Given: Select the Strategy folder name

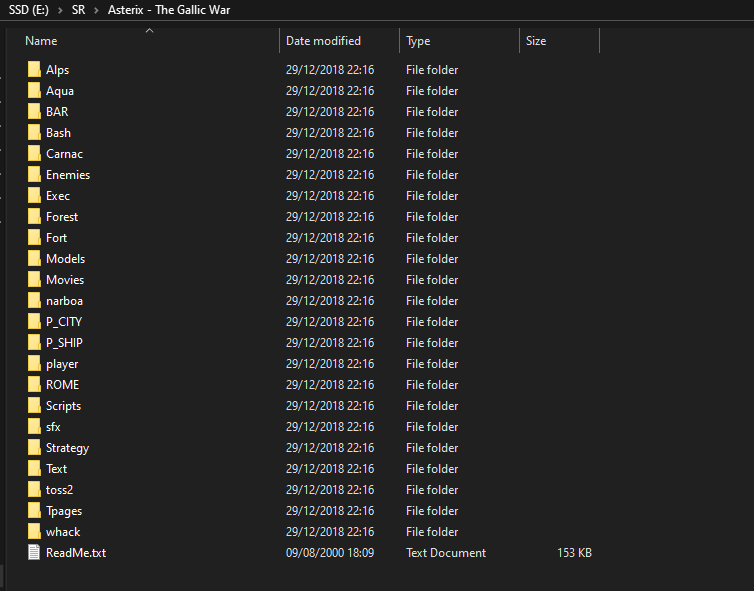Looking at the screenshot, I should pos(67,448).
